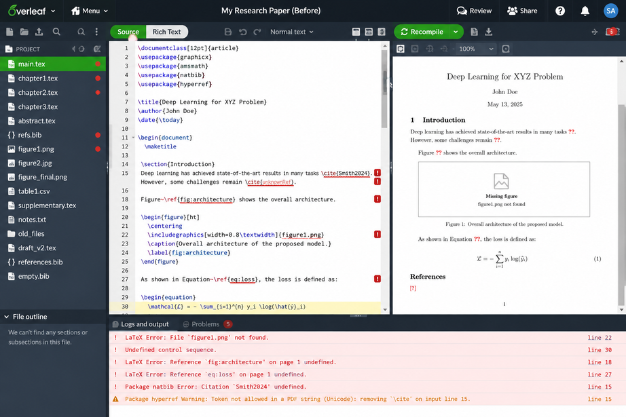Open the new folder icon in sidebar
The width and height of the screenshot is (626, 417).
click(x=24, y=32)
